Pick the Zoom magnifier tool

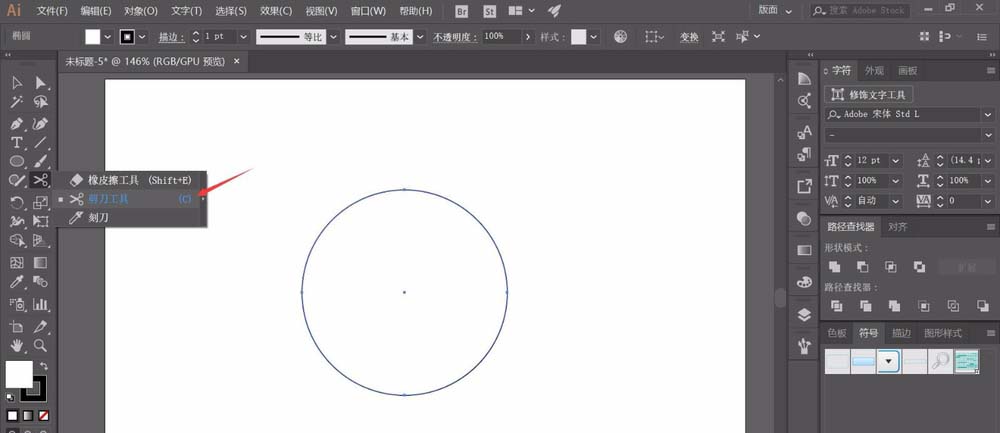(41, 345)
